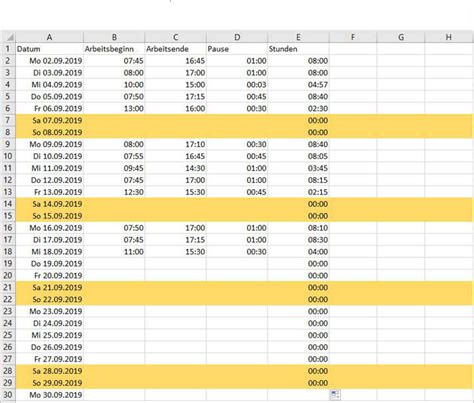Select row 7 header
Image resolution: width=474 pixels, height=403 pixels.
click(x=8, y=120)
